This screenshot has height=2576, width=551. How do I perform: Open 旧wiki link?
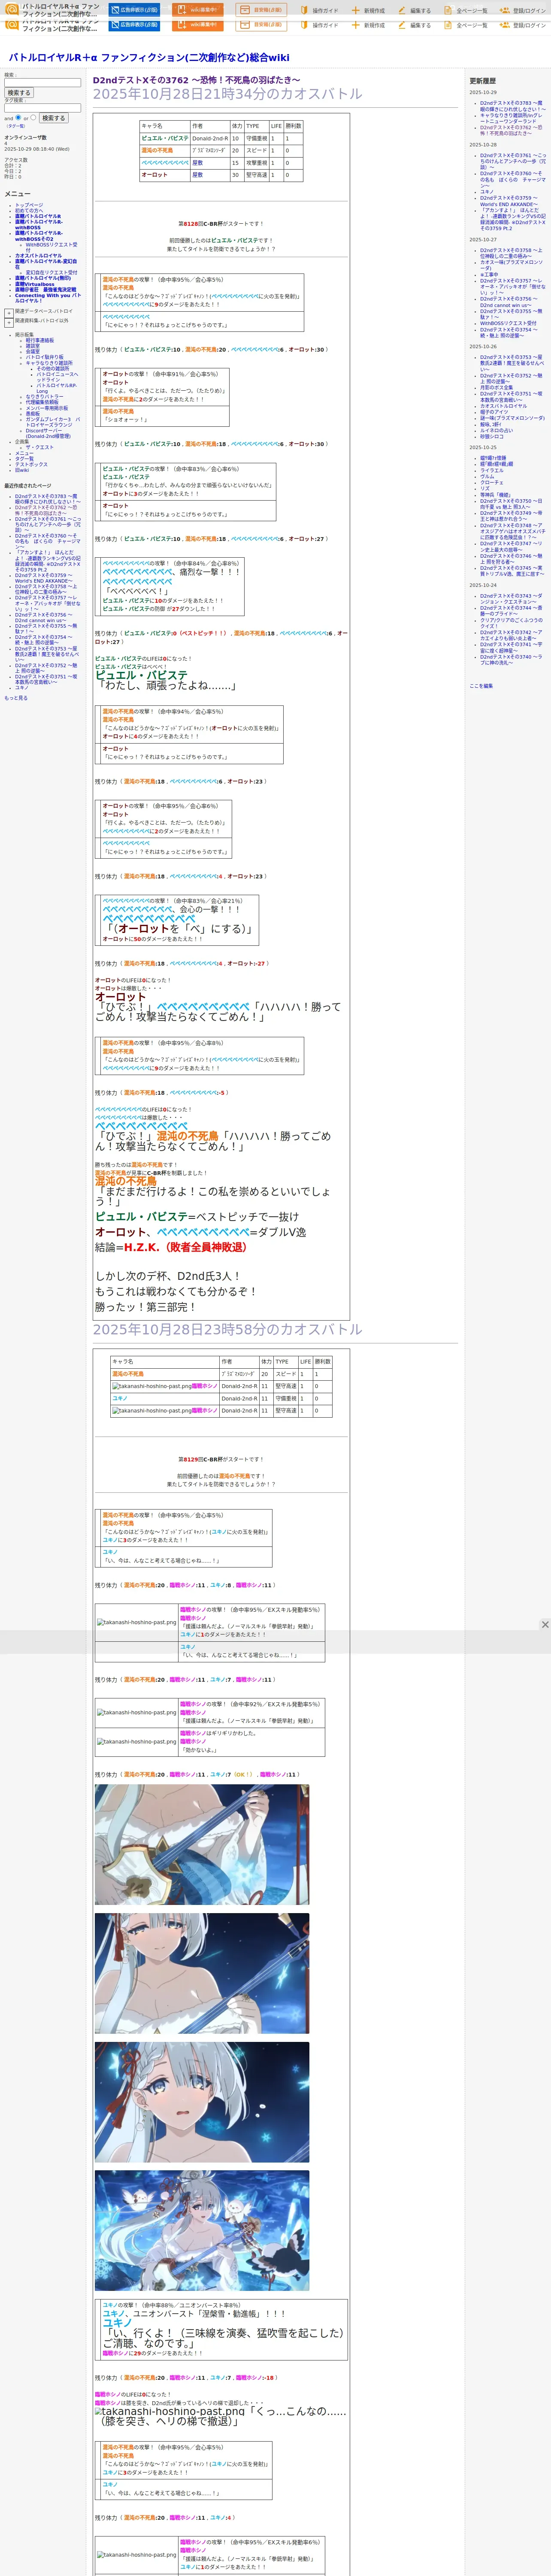(22, 470)
